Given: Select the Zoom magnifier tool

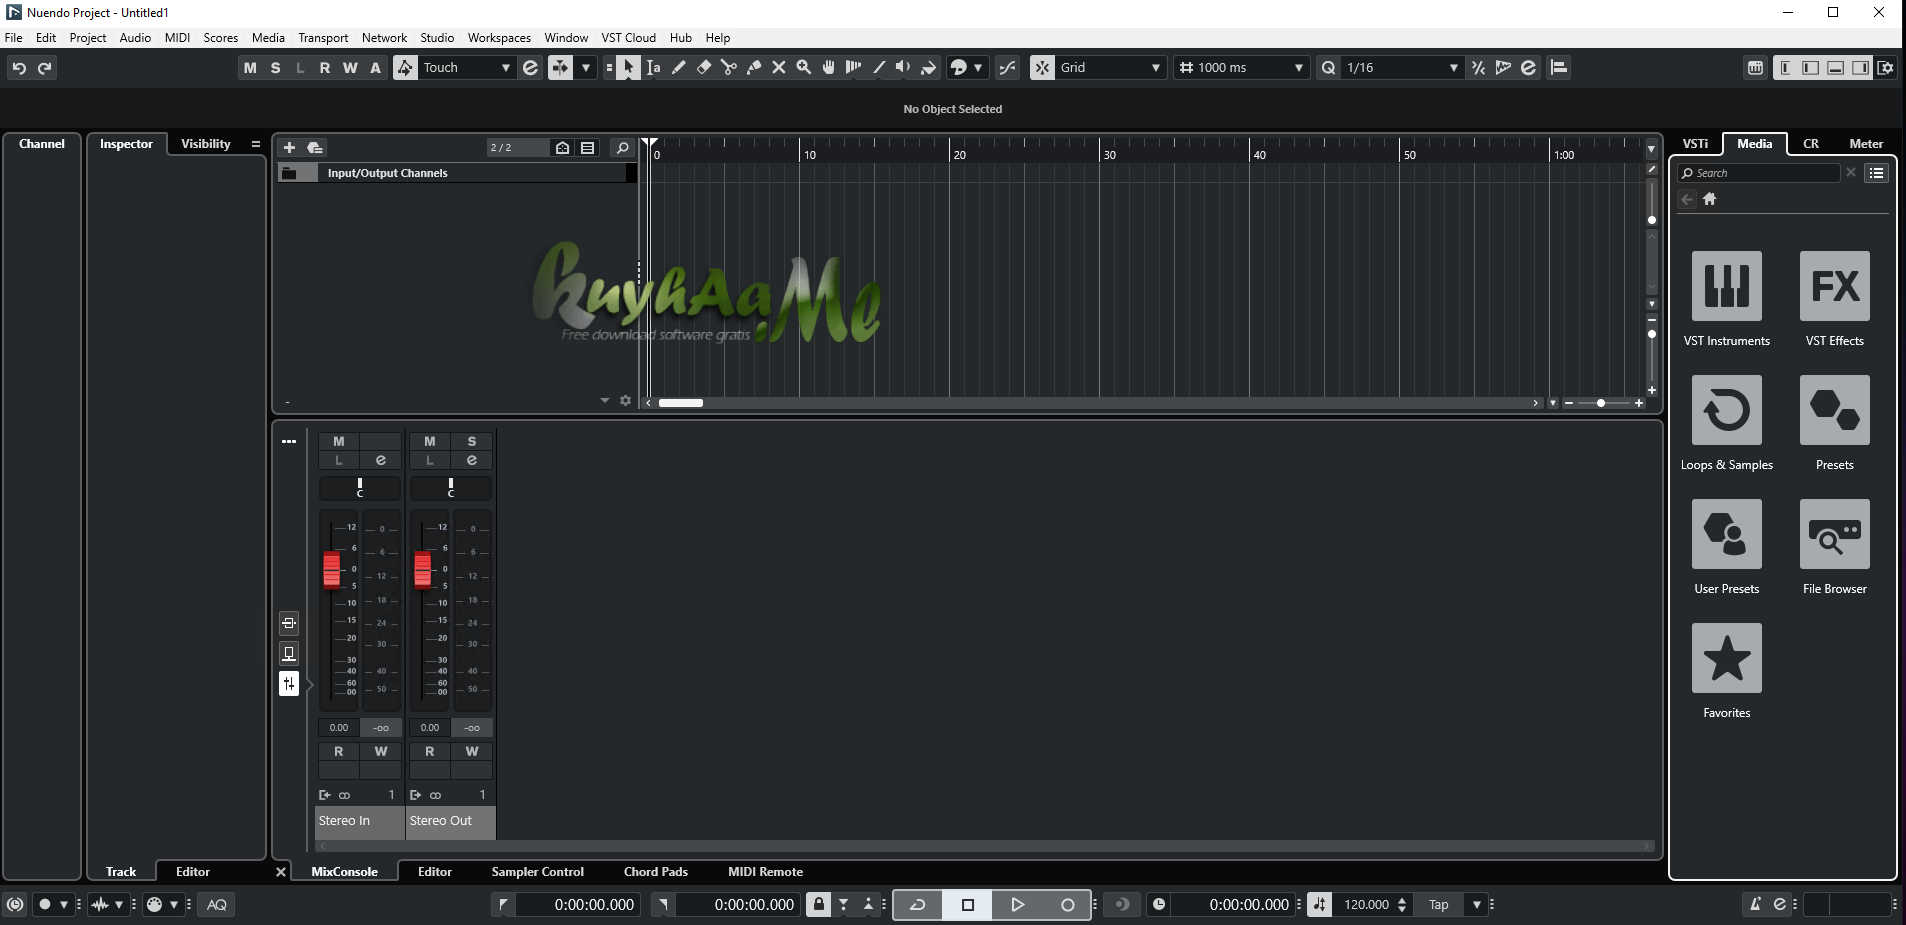Looking at the screenshot, I should coord(804,67).
